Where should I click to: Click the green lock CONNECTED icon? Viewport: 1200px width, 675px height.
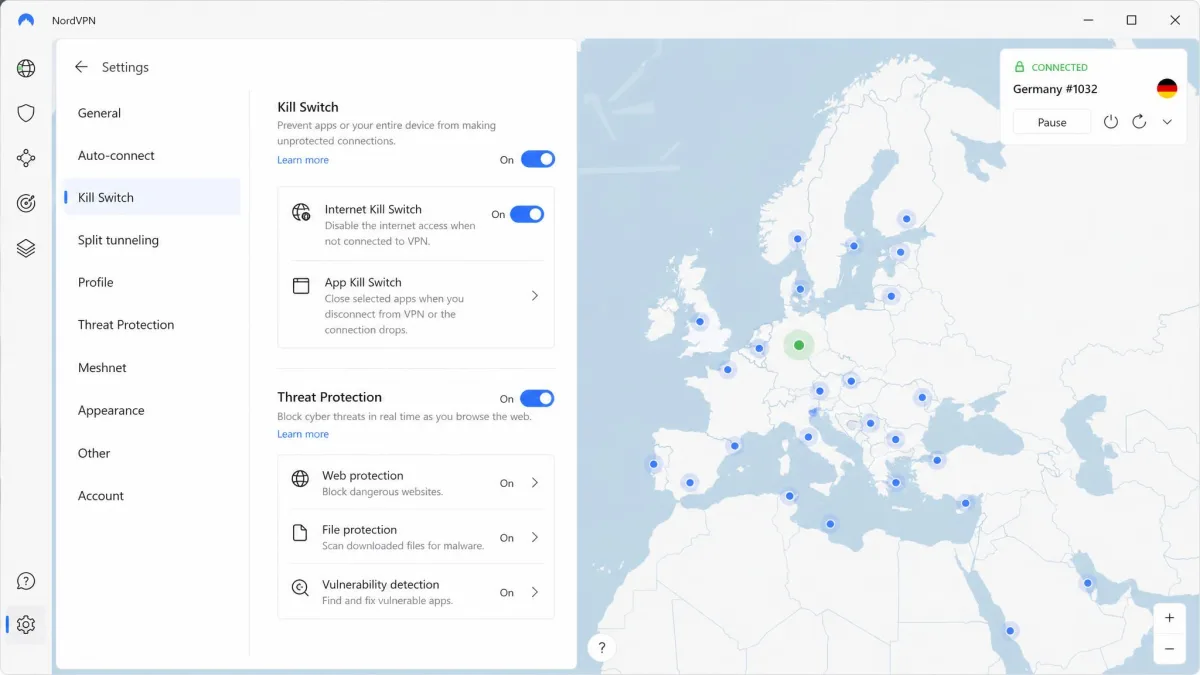[1019, 67]
